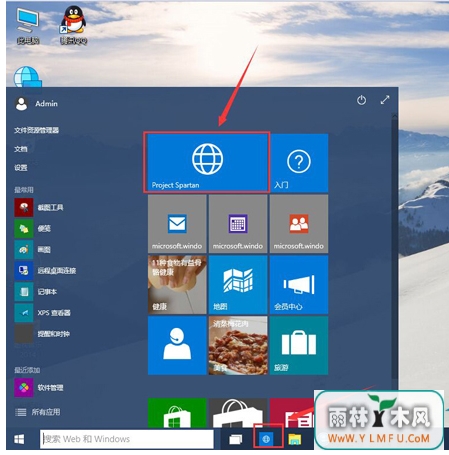
Task: Launch XPS 查看器 viewer
Action: click(43, 313)
